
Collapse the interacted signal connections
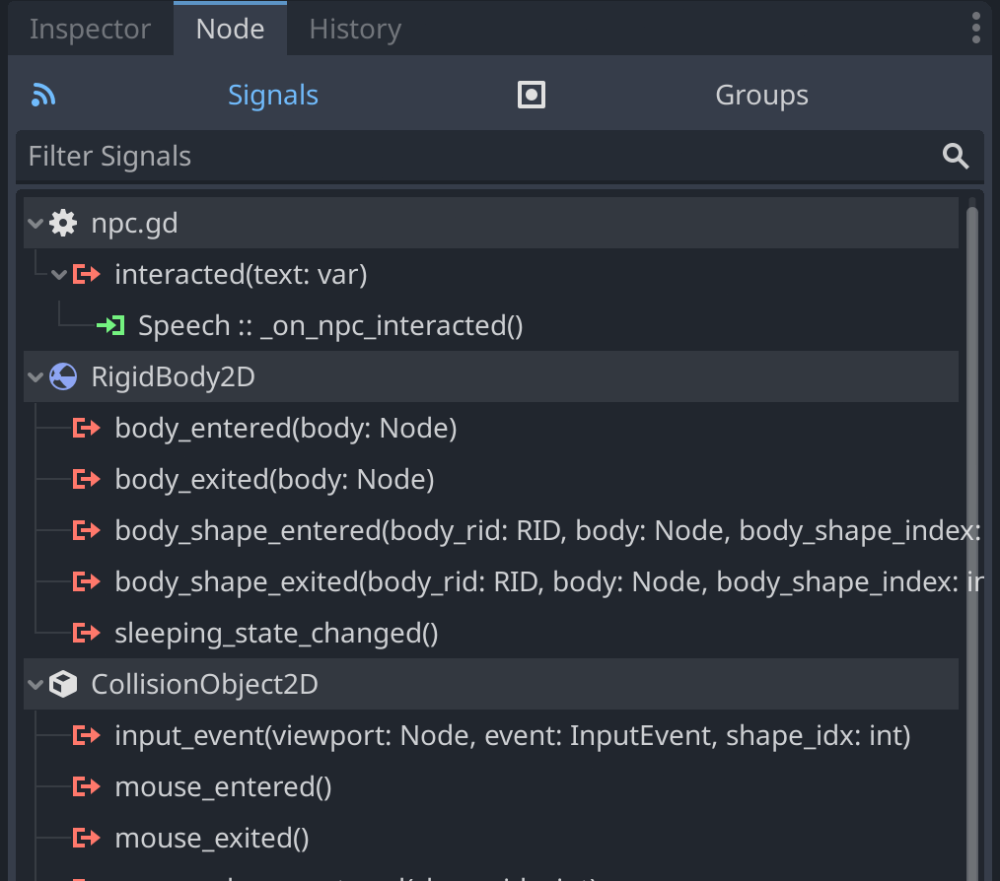tap(59, 274)
